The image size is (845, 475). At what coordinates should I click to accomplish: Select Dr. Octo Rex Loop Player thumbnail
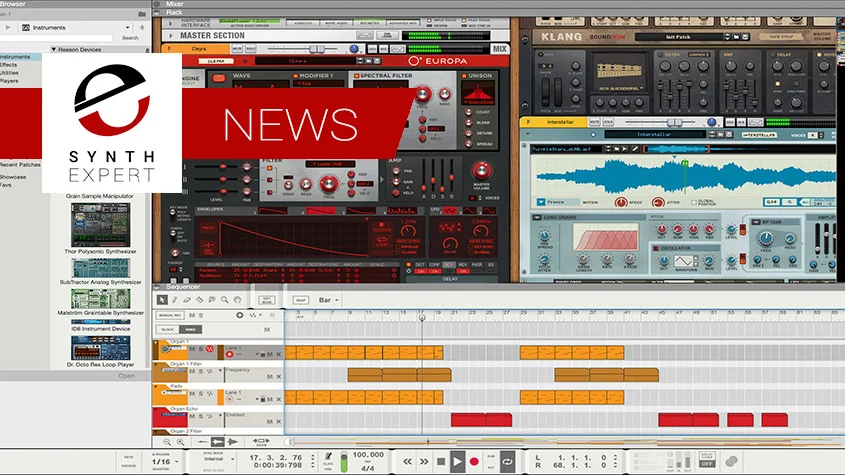100,348
